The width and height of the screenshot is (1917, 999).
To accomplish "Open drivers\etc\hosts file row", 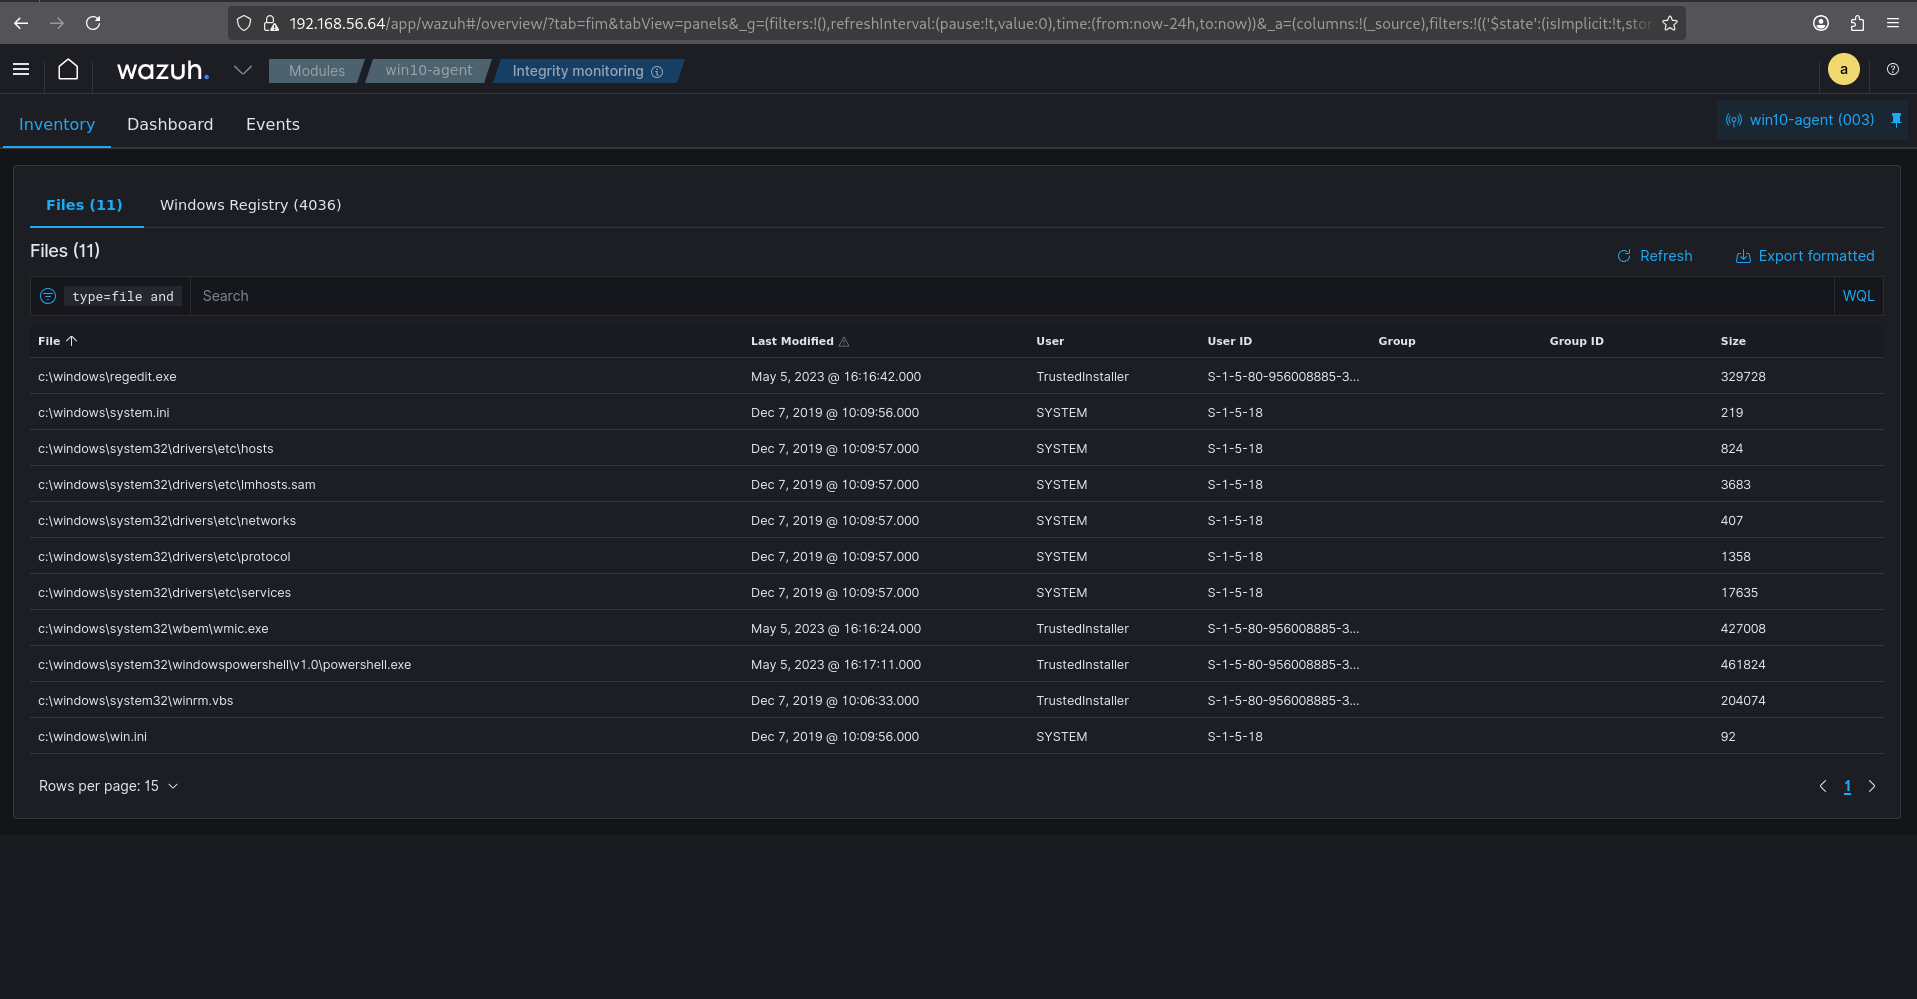I will 956,449.
